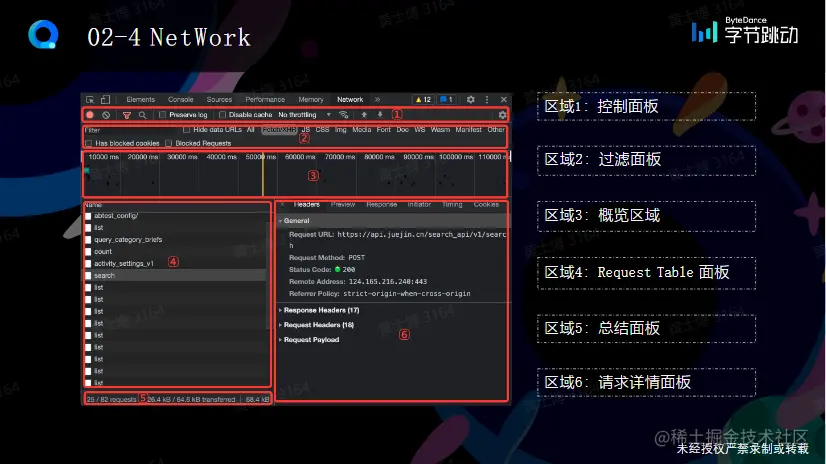This screenshot has height=464, width=826.
Task: Switch to the Console tab
Action: click(x=181, y=100)
